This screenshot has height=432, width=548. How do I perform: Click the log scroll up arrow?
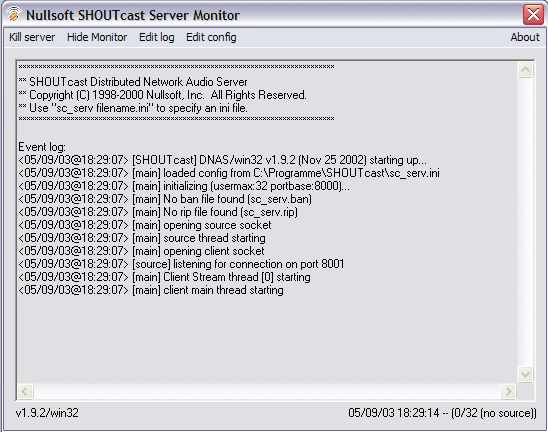coord(525,70)
